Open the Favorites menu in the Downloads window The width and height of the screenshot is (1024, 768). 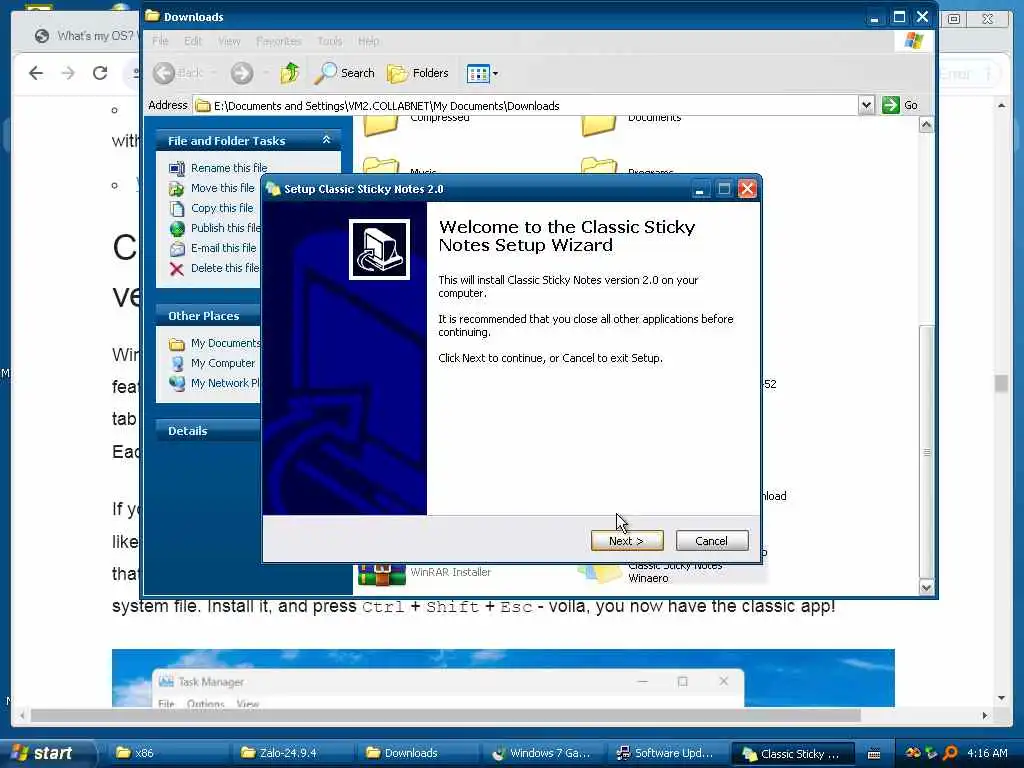[x=279, y=41]
